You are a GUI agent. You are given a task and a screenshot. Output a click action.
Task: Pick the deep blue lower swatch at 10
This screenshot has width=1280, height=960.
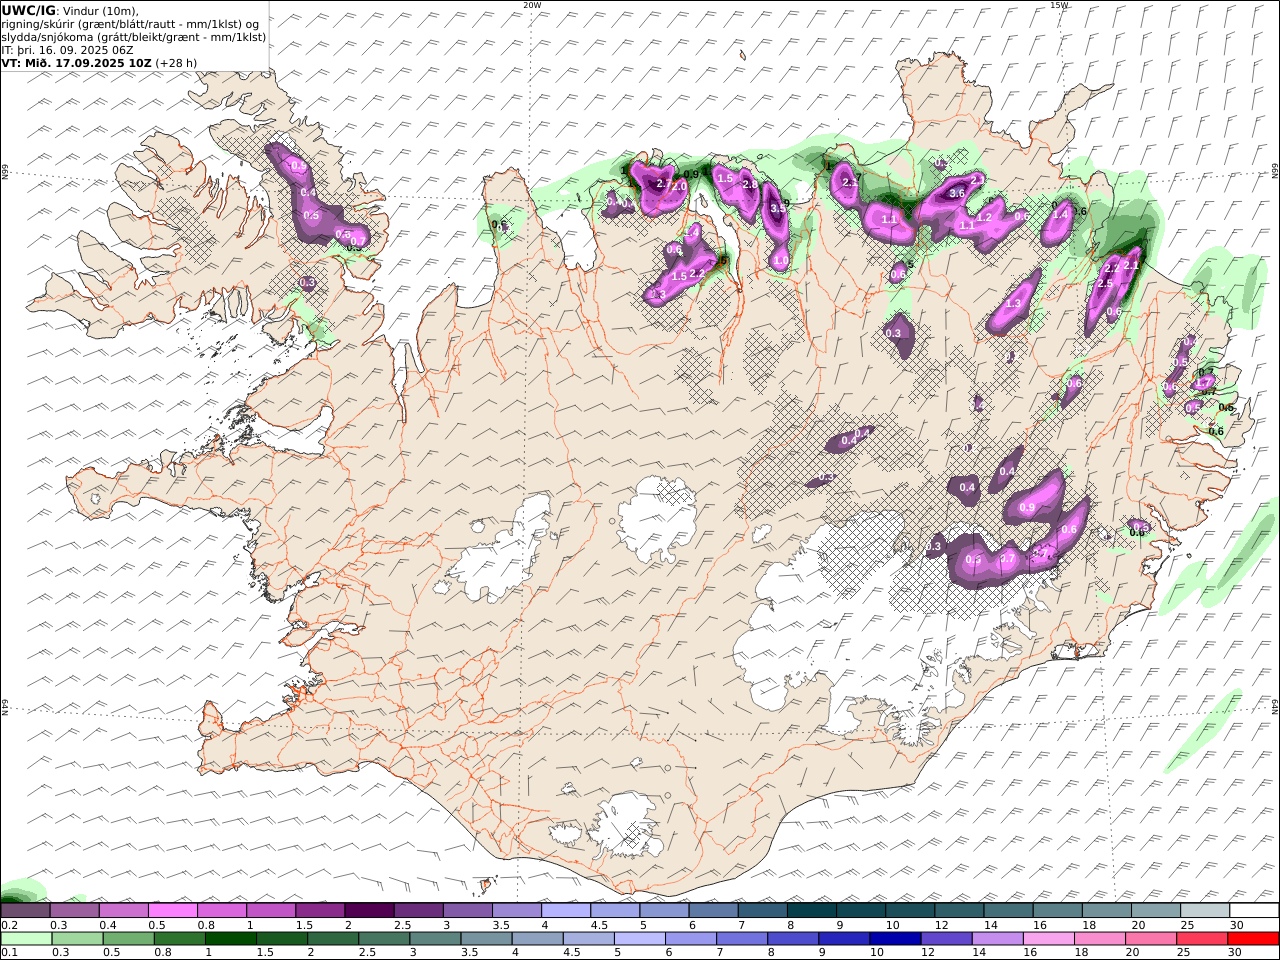pos(894,939)
